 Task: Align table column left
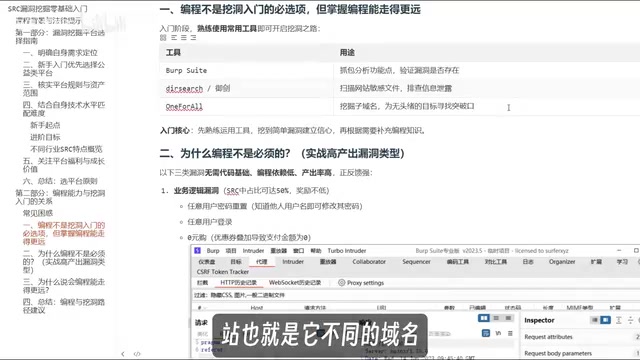(174, 38)
